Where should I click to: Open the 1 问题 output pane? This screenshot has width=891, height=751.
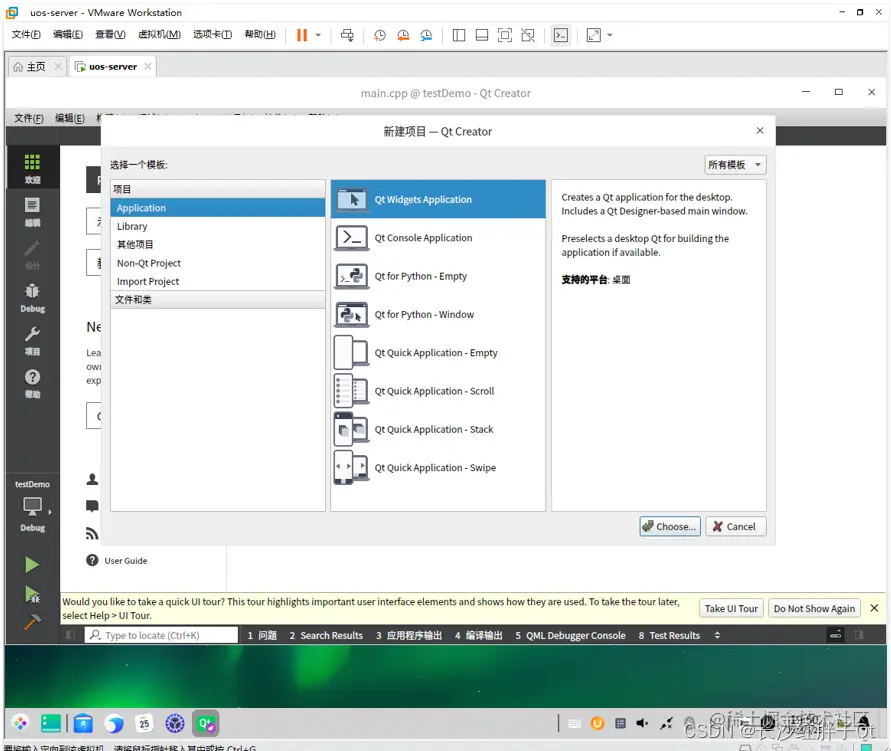click(x=262, y=635)
